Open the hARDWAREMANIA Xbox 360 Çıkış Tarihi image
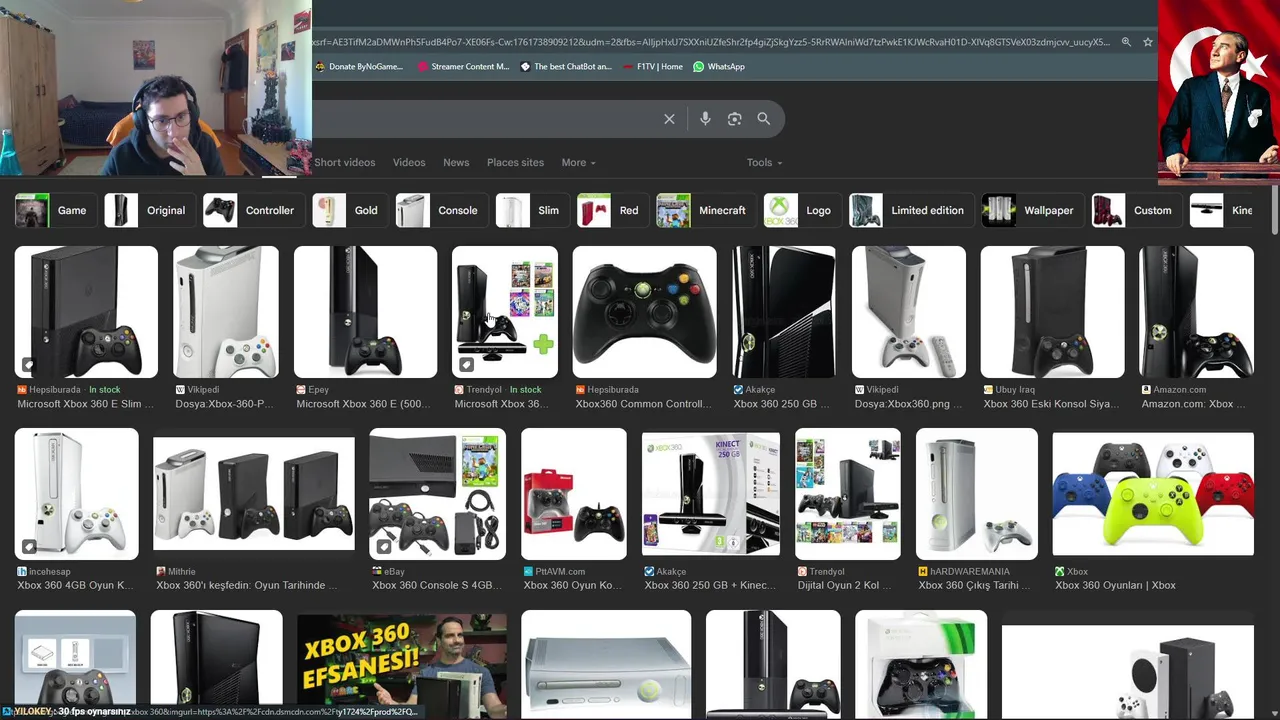 tap(977, 494)
